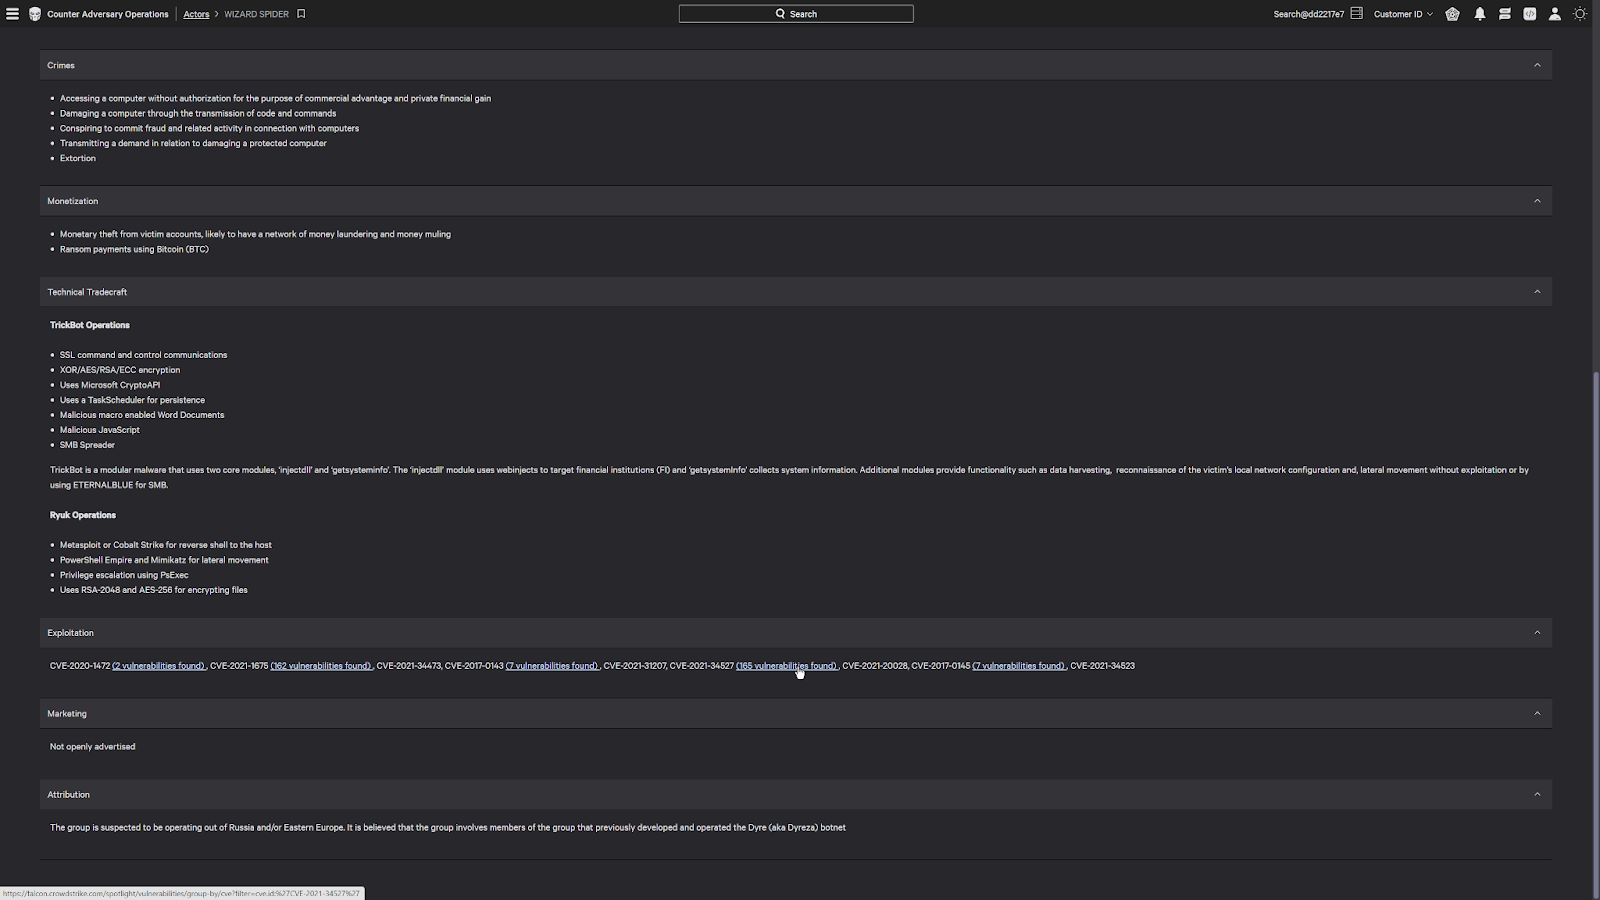Click 'Ransom payments using Bitcoin (BTC)' text

pyautogui.click(x=134, y=249)
